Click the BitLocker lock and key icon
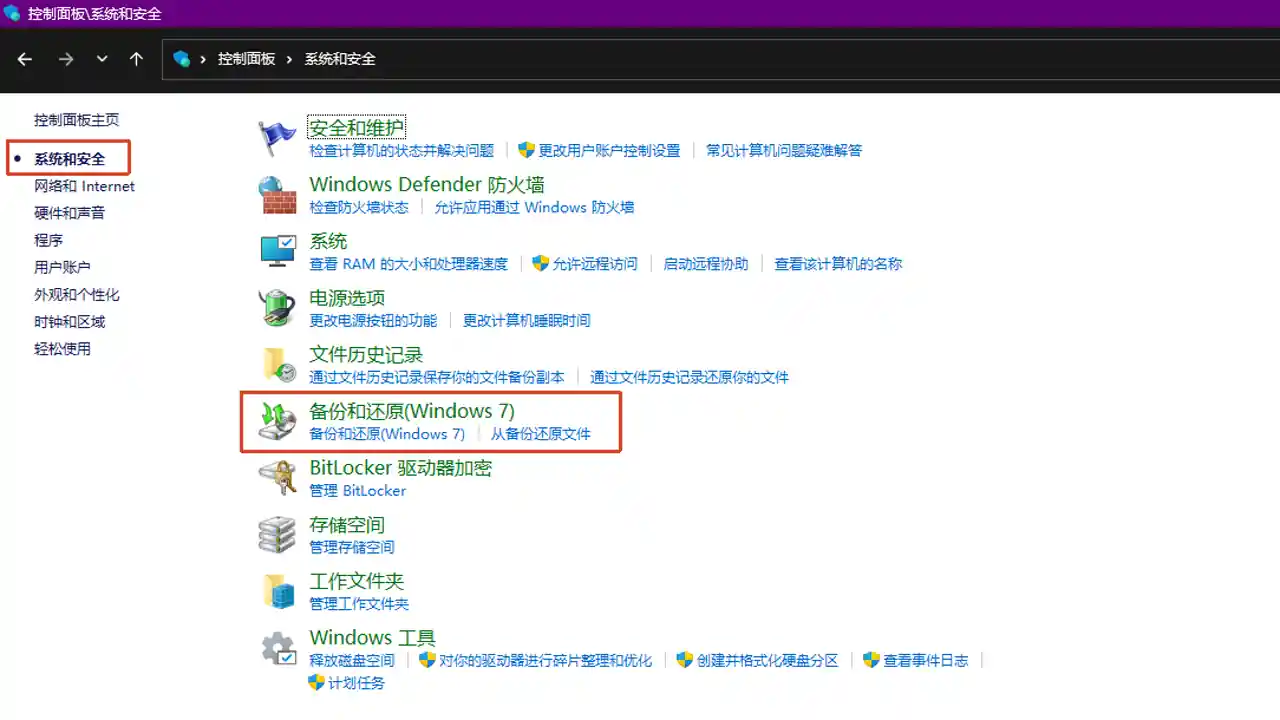 tap(277, 478)
